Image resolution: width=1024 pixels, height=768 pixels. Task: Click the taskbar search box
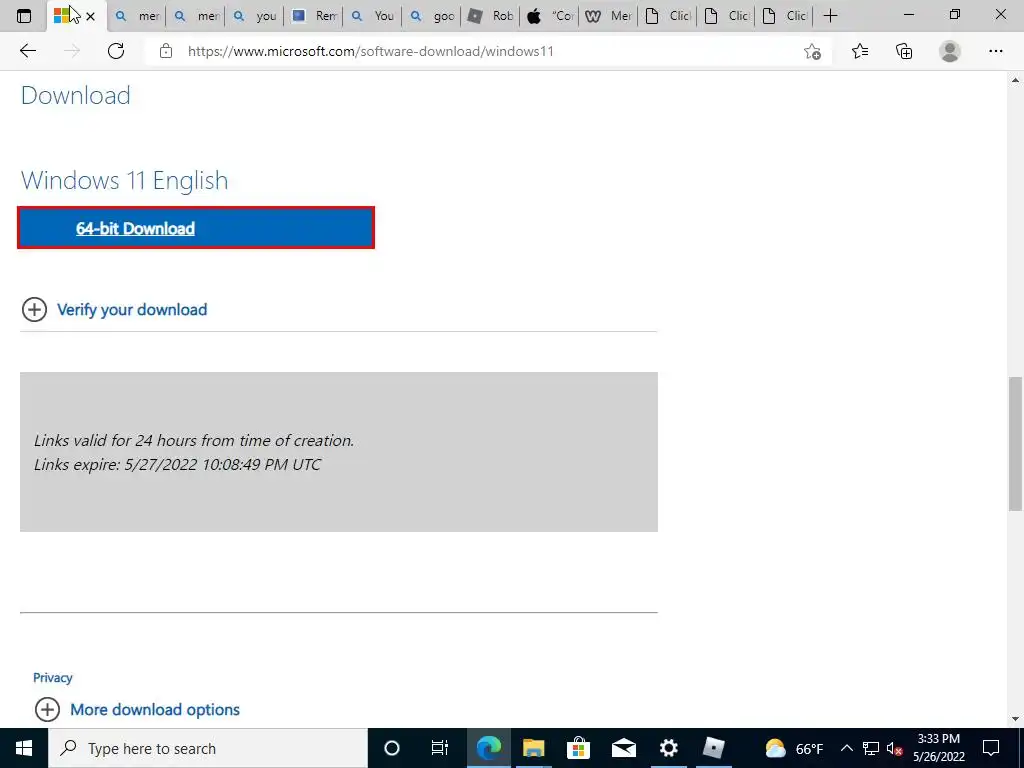pos(208,748)
